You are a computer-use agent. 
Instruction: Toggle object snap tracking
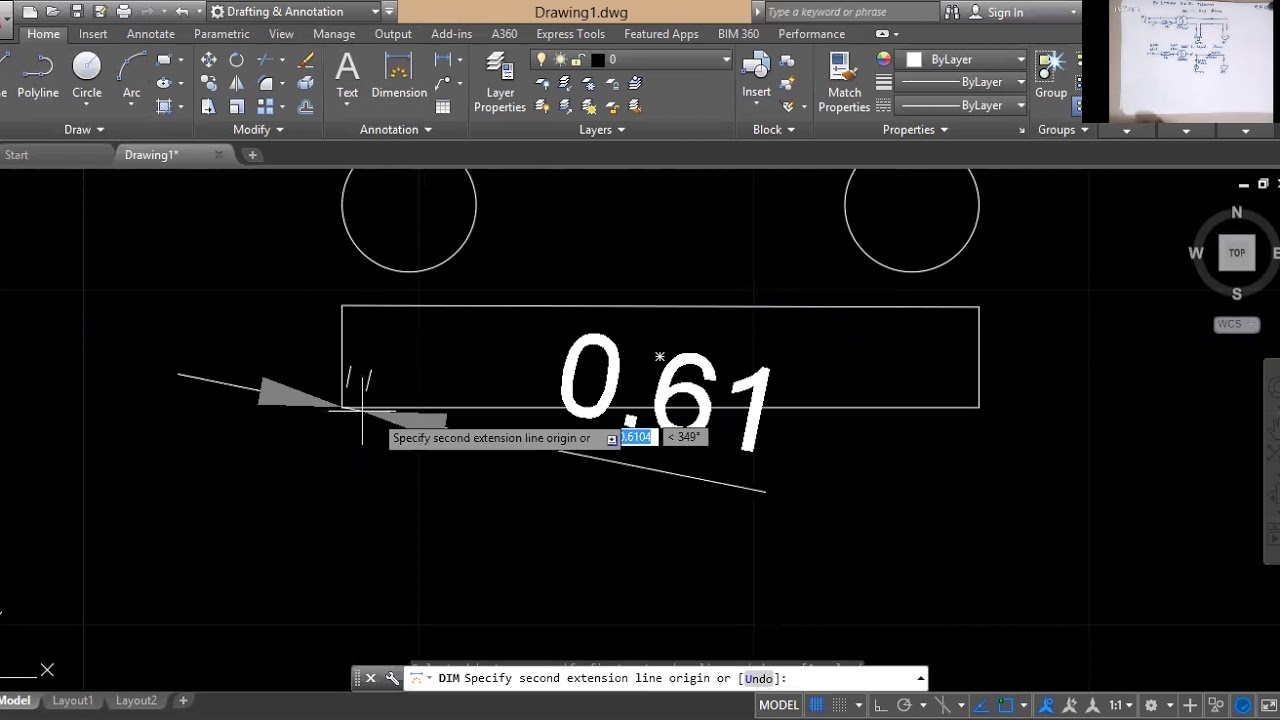[x=982, y=705]
